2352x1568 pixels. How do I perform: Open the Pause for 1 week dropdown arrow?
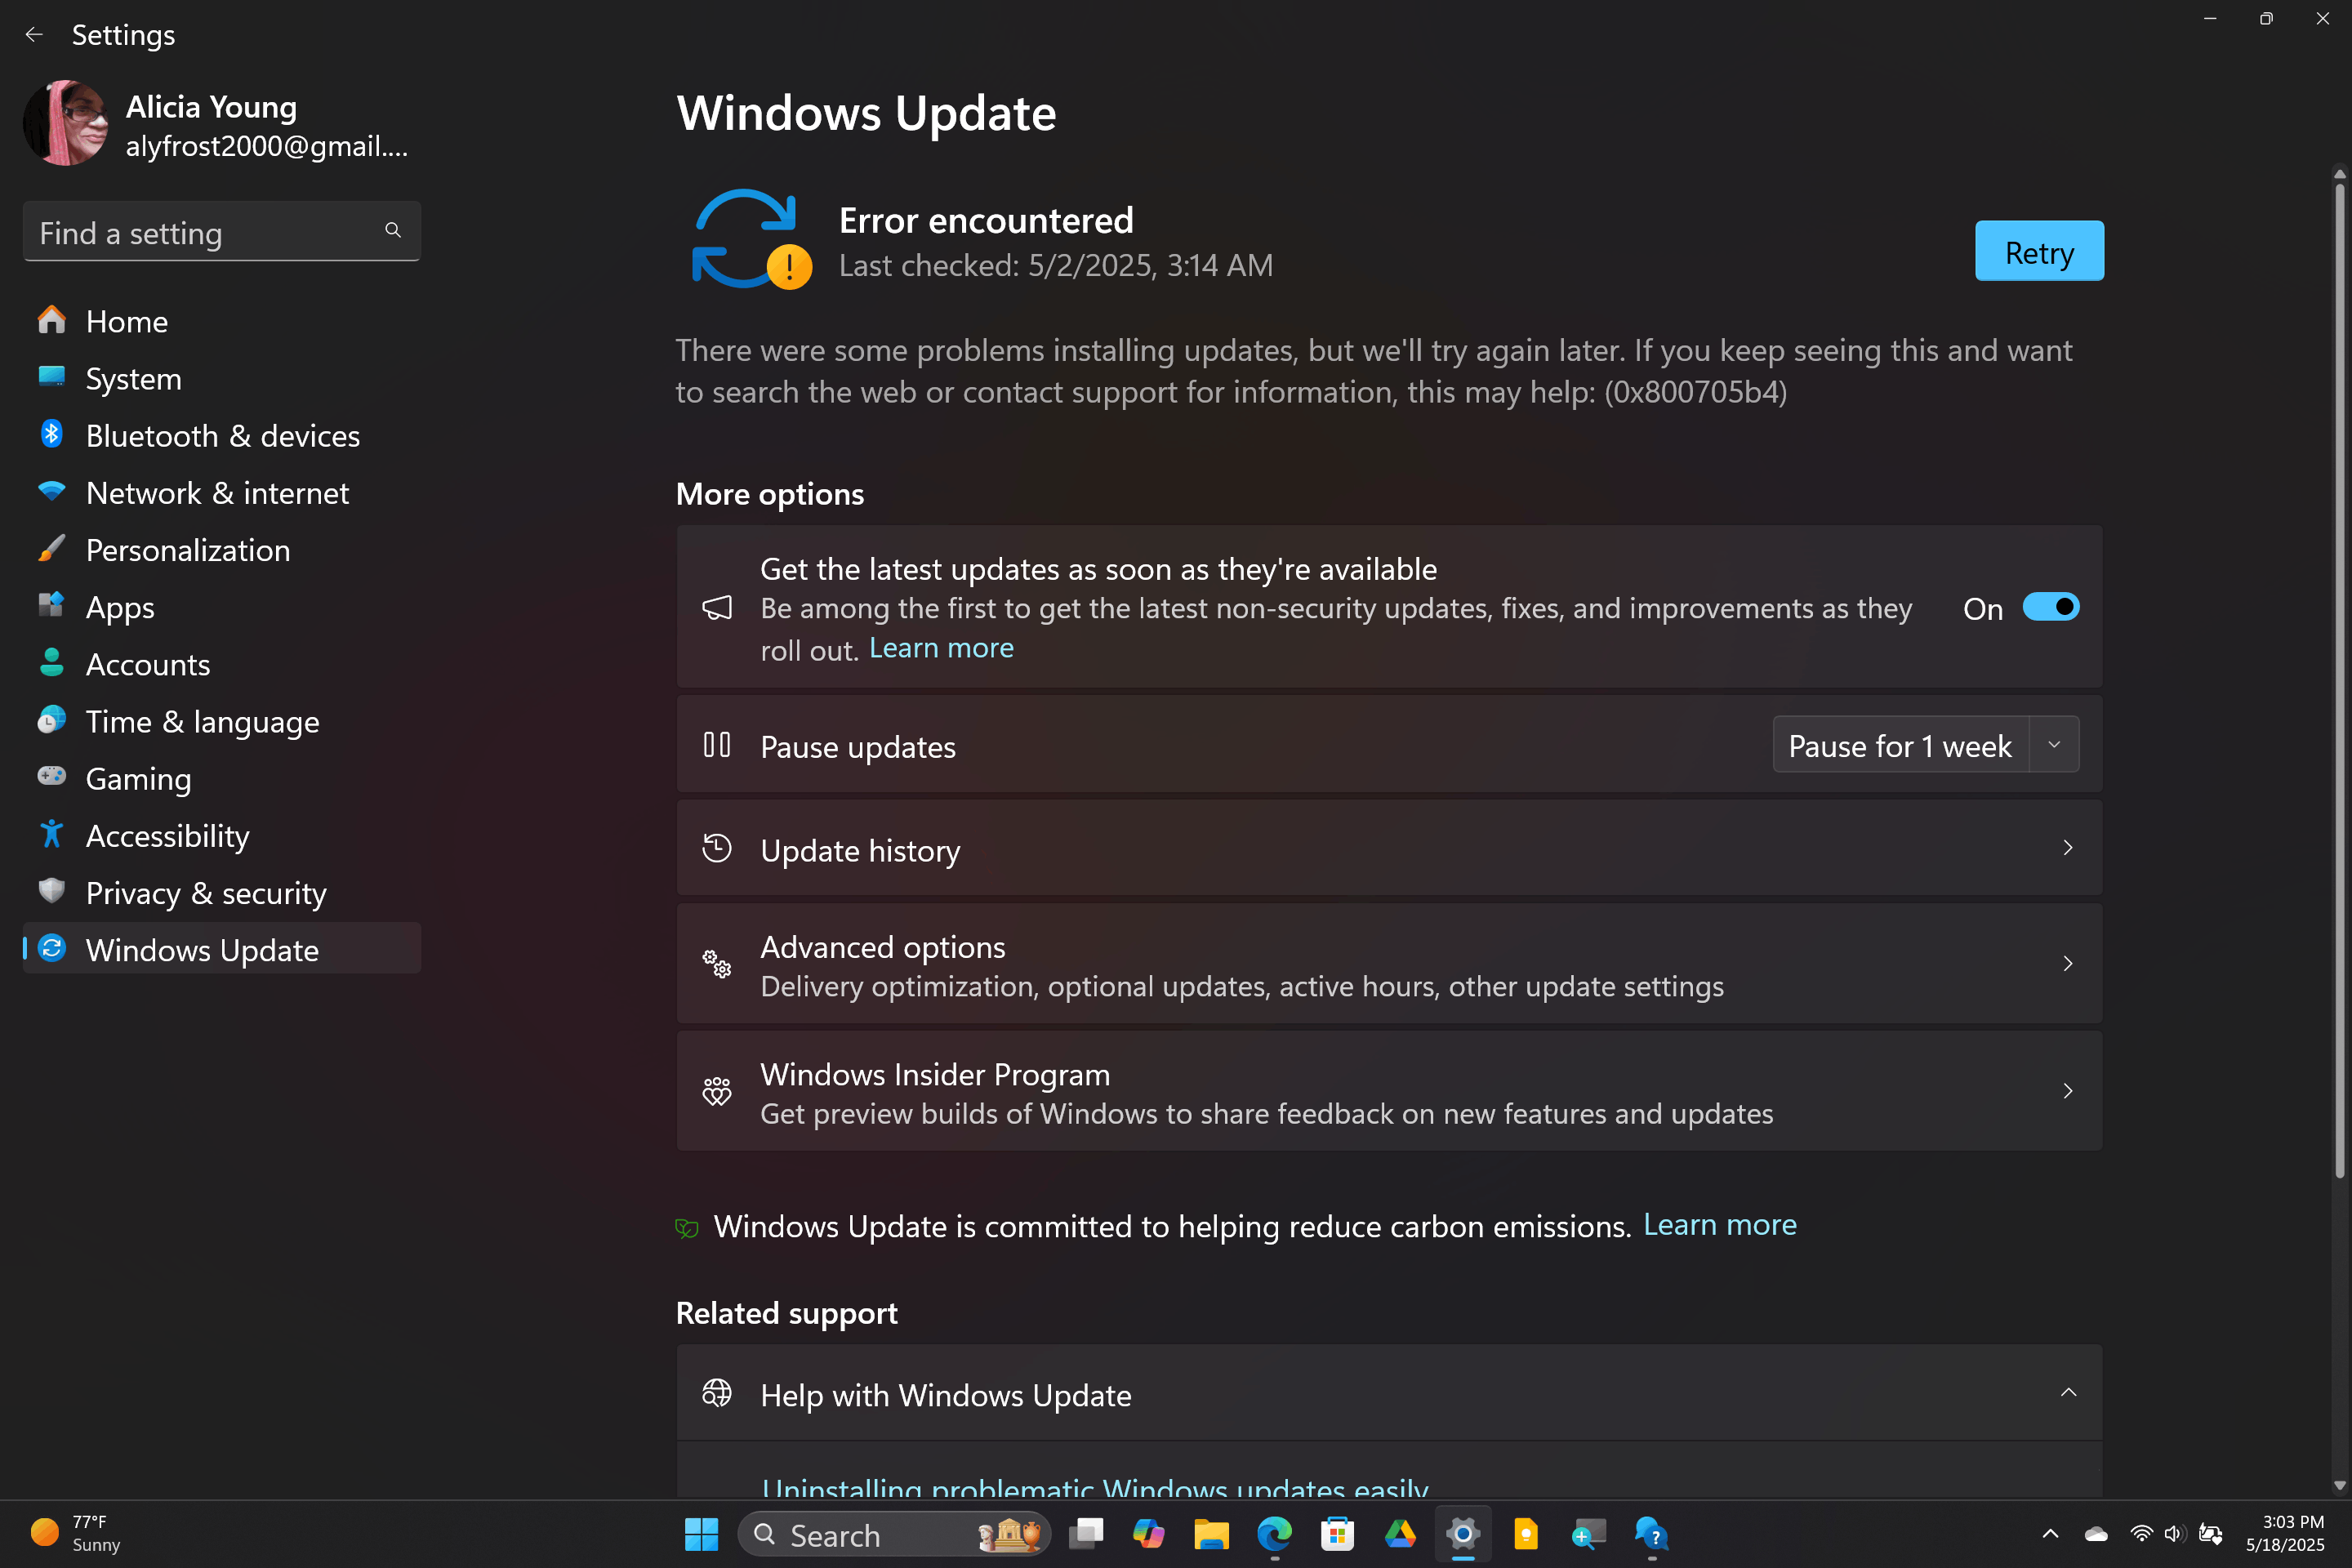pyautogui.click(x=2054, y=745)
